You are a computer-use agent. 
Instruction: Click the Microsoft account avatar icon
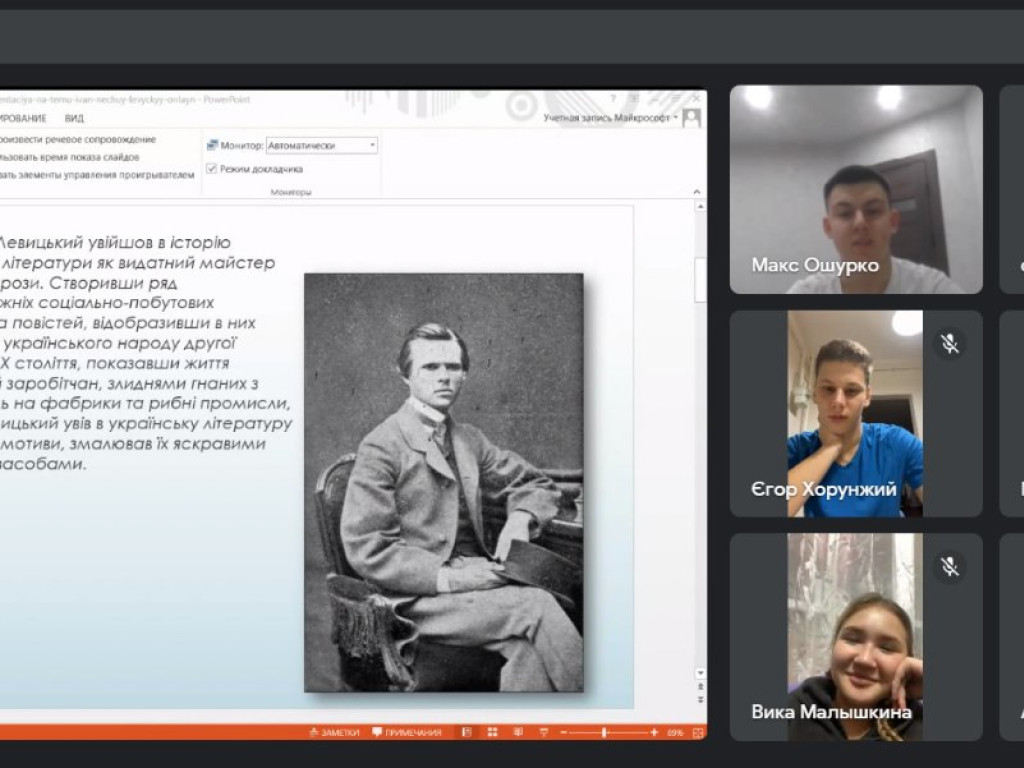coord(691,118)
